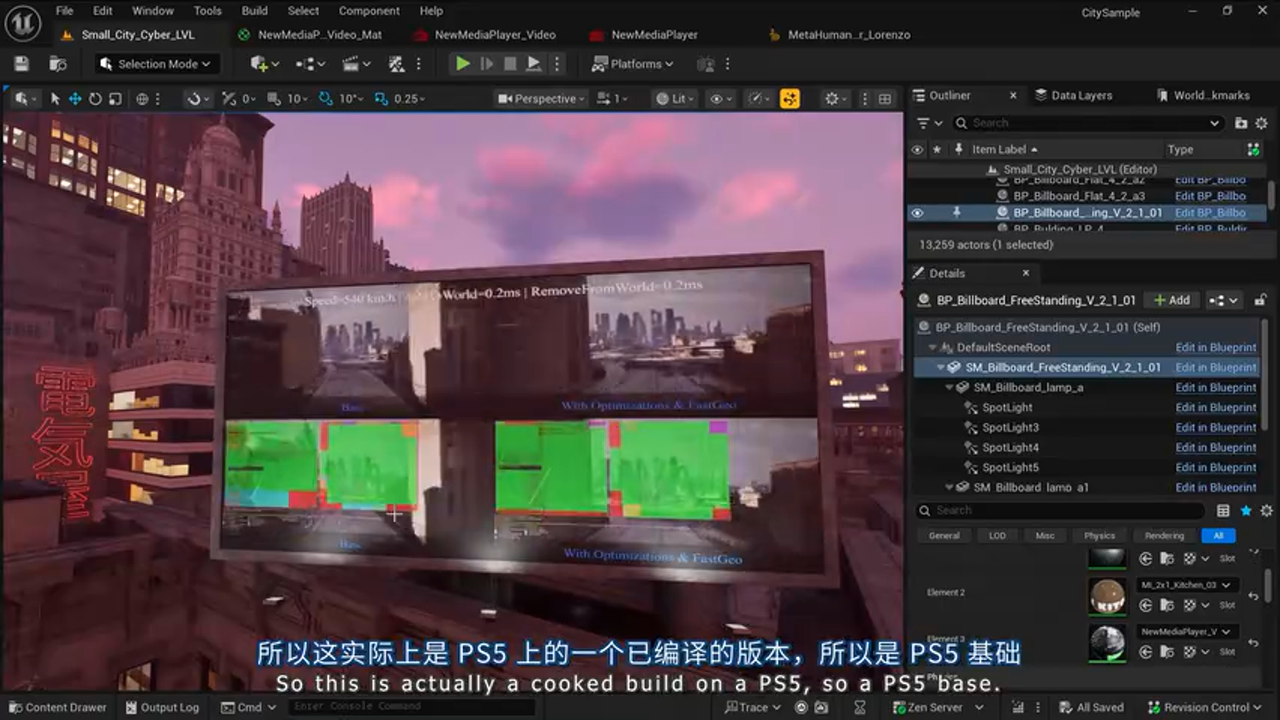The width and height of the screenshot is (1280, 720).
Task: Enable the snapping highlight toggle in viewport toolbar
Action: coord(789,98)
